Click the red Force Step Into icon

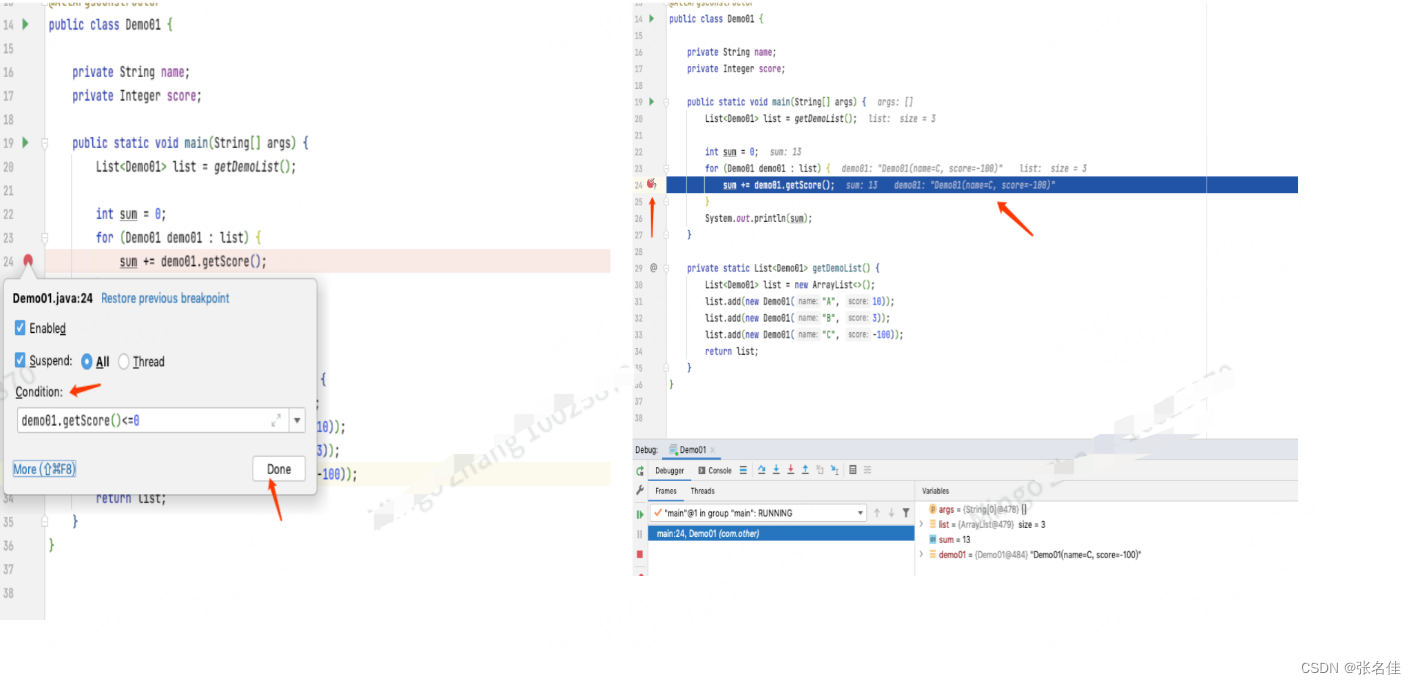coord(791,470)
